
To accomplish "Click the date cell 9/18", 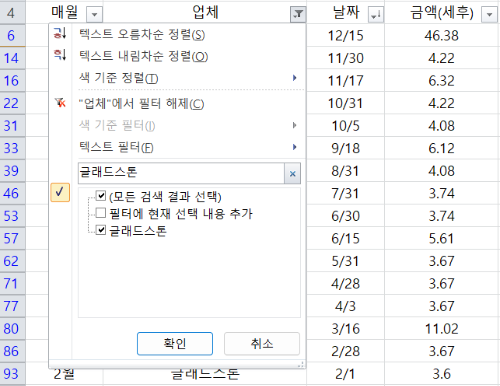I will pyautogui.click(x=345, y=148).
